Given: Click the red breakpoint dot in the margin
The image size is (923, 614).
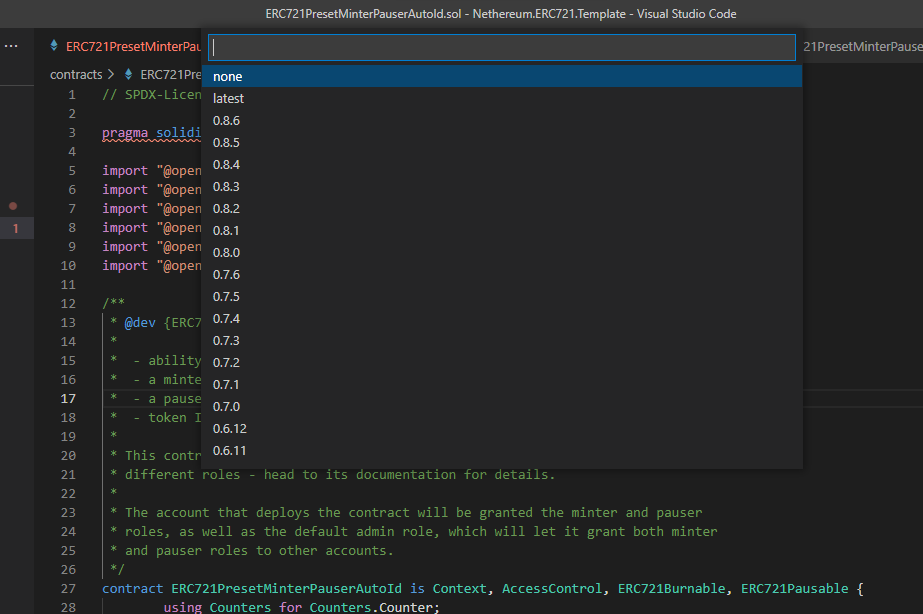Looking at the screenshot, I should (x=13, y=206).
